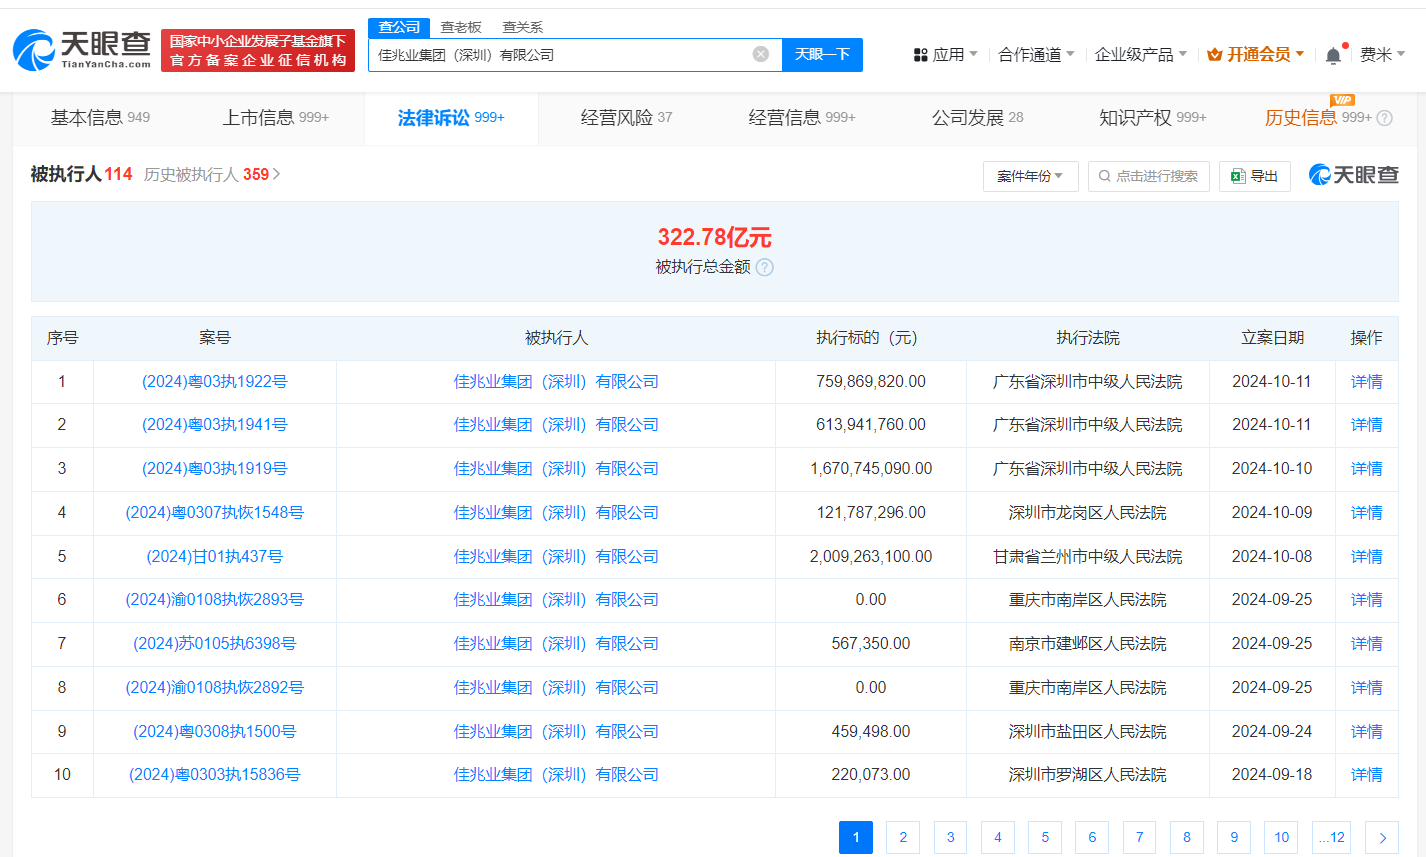This screenshot has height=857, width=1426.
Task: Open case (2024)粤0308执1500号
Action: point(215,732)
